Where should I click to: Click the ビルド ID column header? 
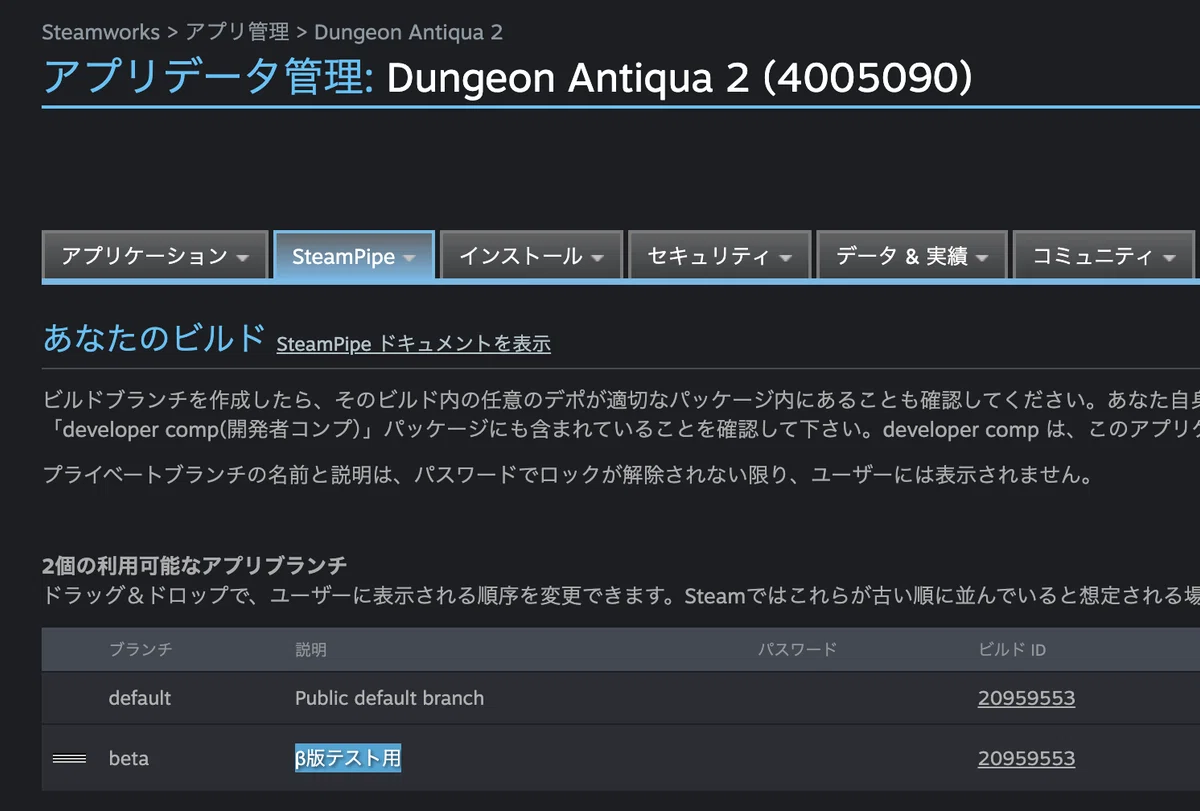(x=1012, y=650)
